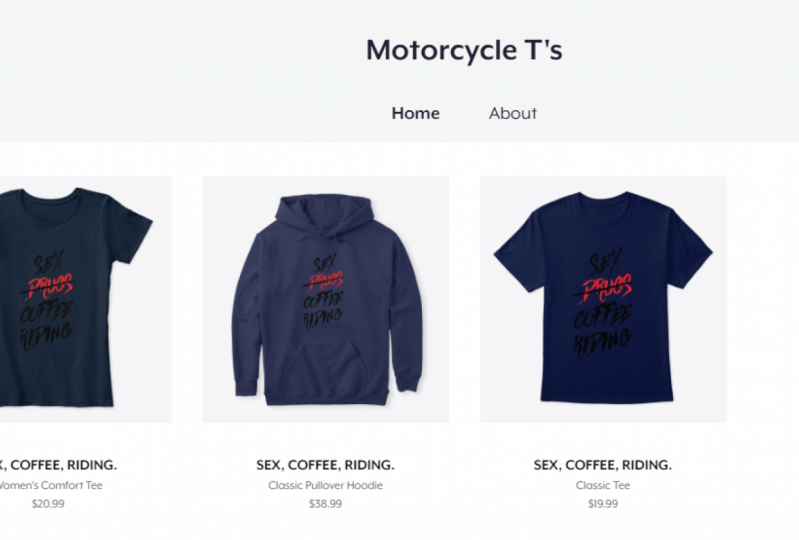Click the $38.99 hoodie price
Viewport: 799px width, 540px height.
point(325,504)
